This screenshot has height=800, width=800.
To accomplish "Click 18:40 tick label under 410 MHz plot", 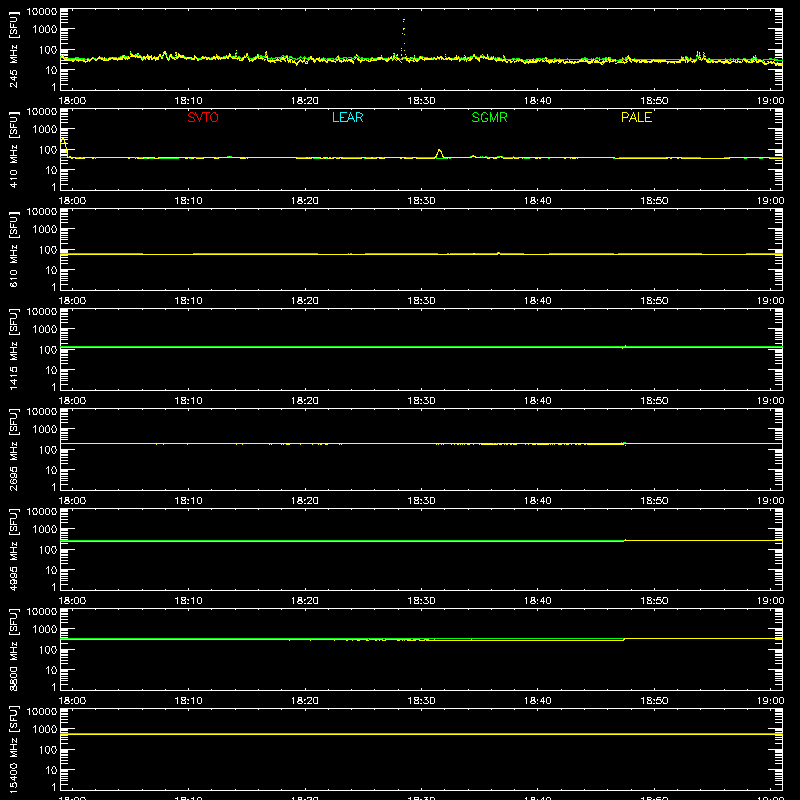I will (x=538, y=201).
